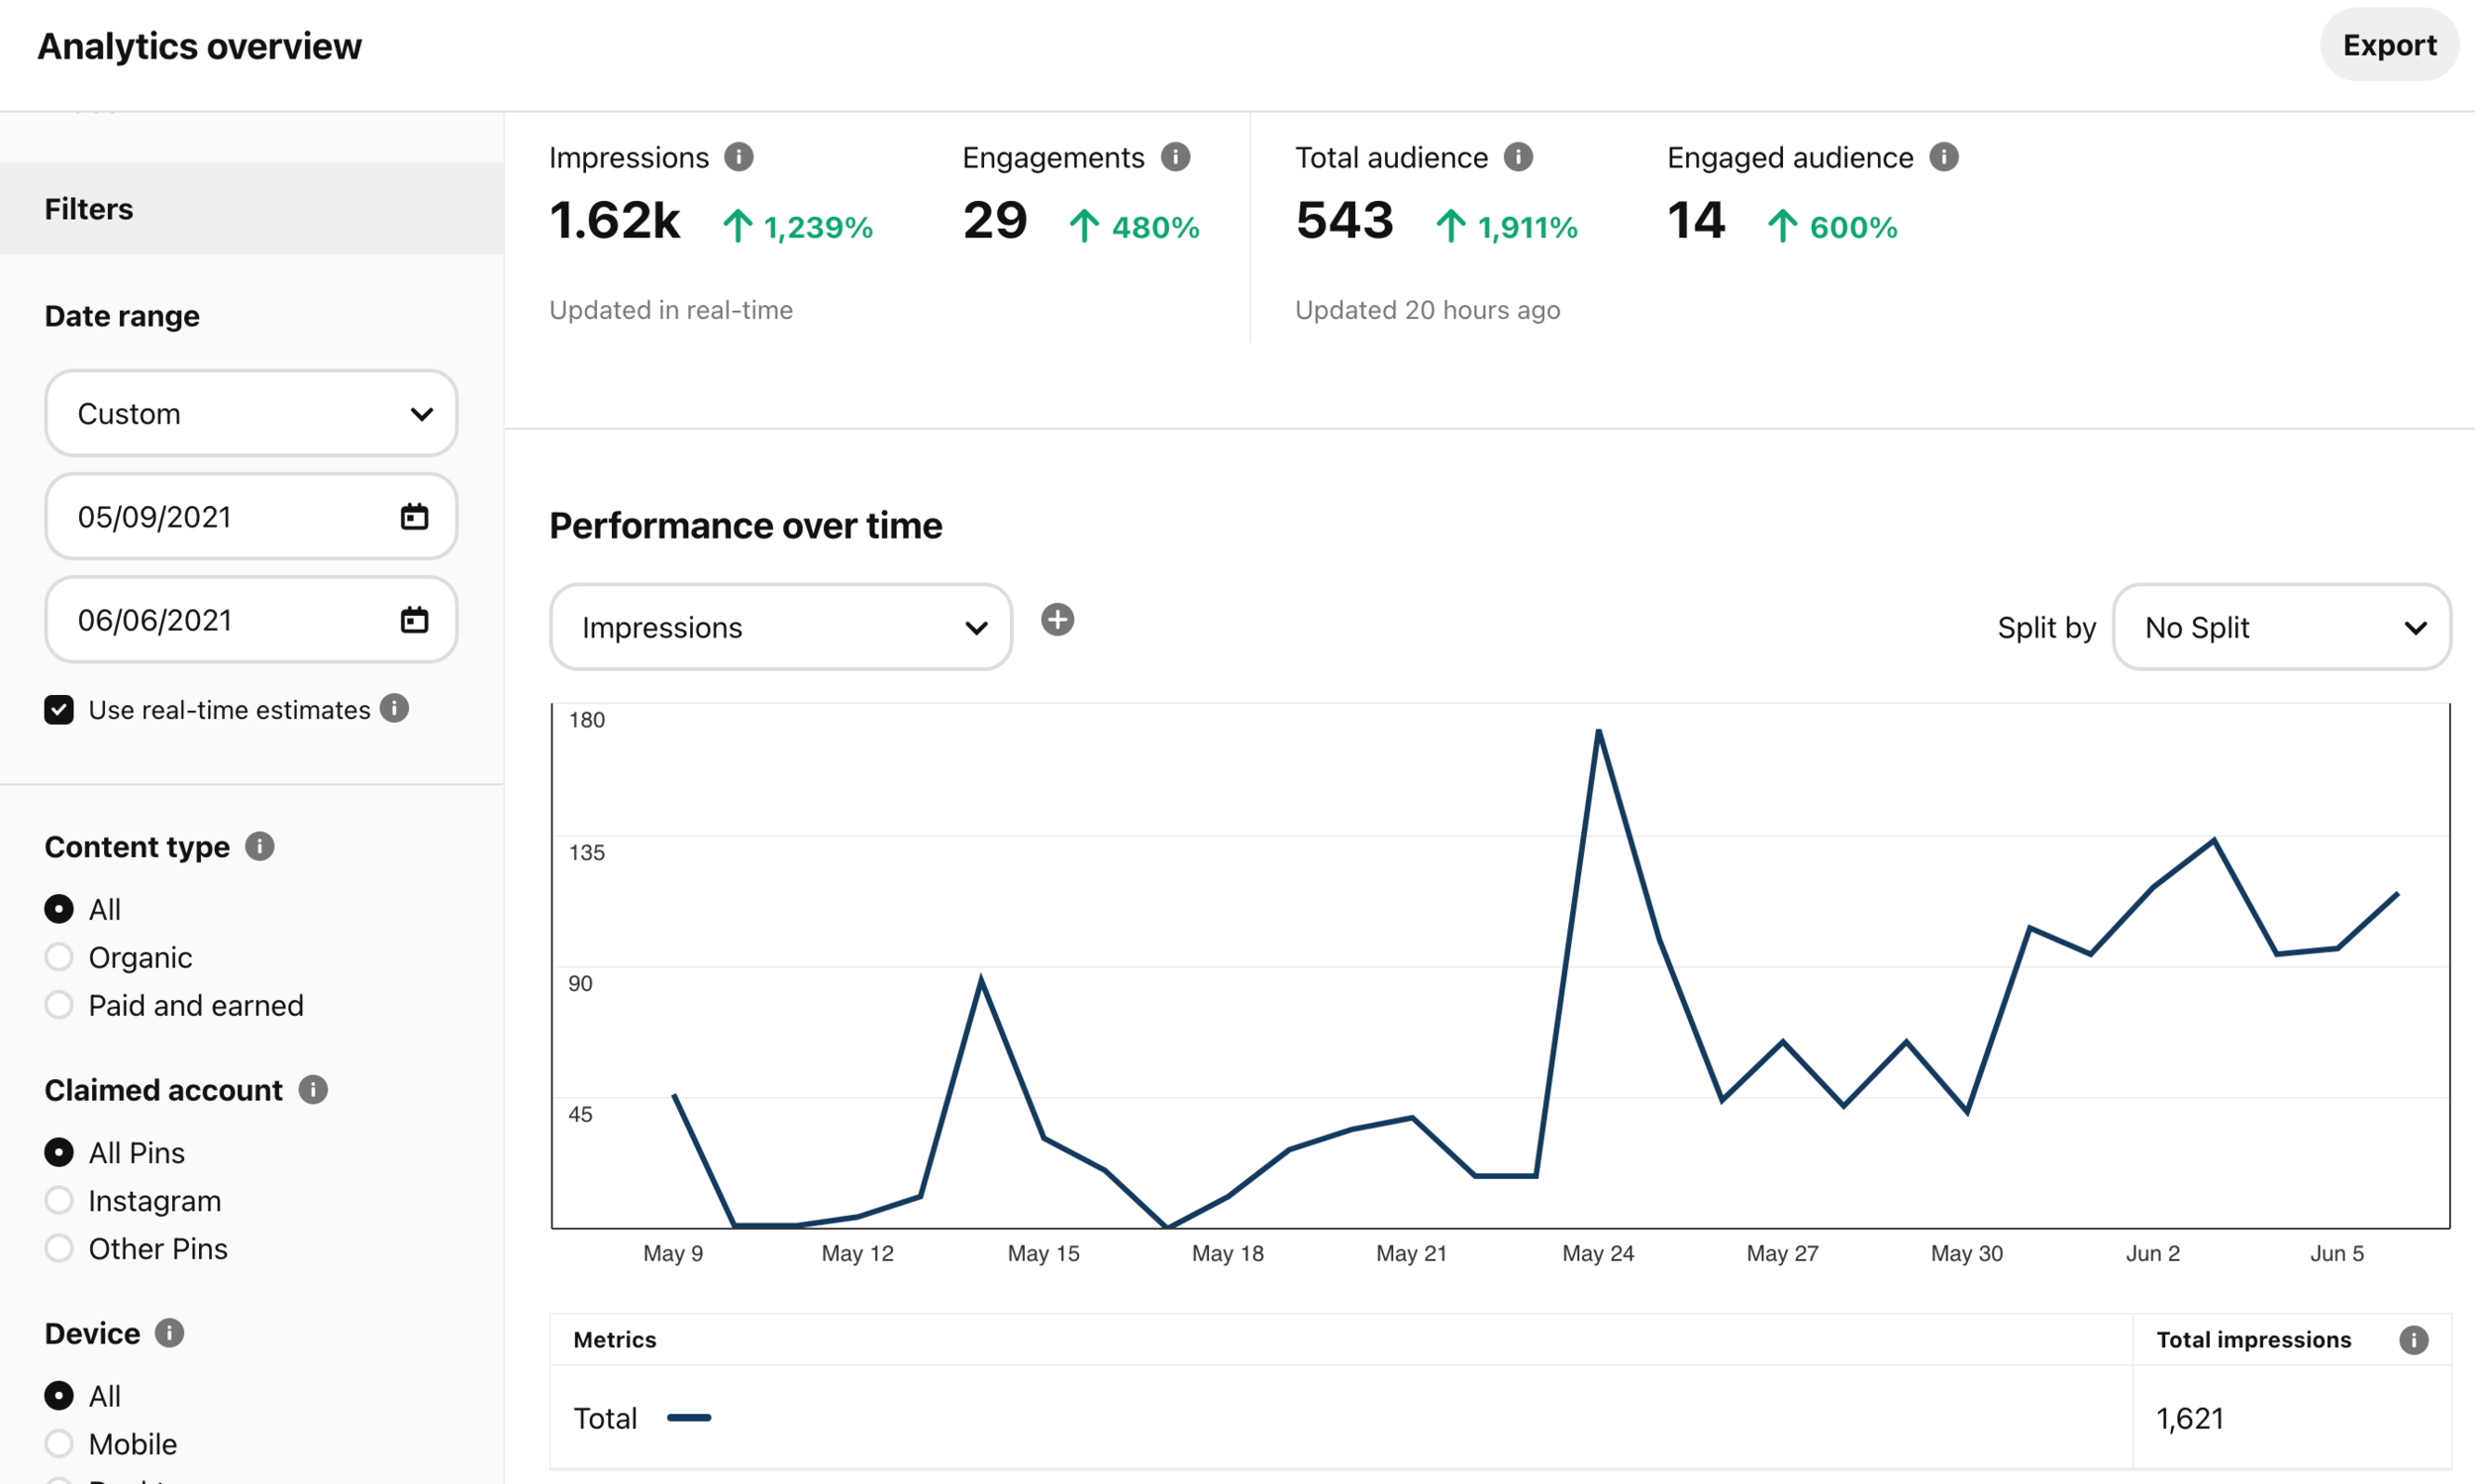Open the Custom date range dropdown
2475x1484 pixels.
[x=251, y=414]
